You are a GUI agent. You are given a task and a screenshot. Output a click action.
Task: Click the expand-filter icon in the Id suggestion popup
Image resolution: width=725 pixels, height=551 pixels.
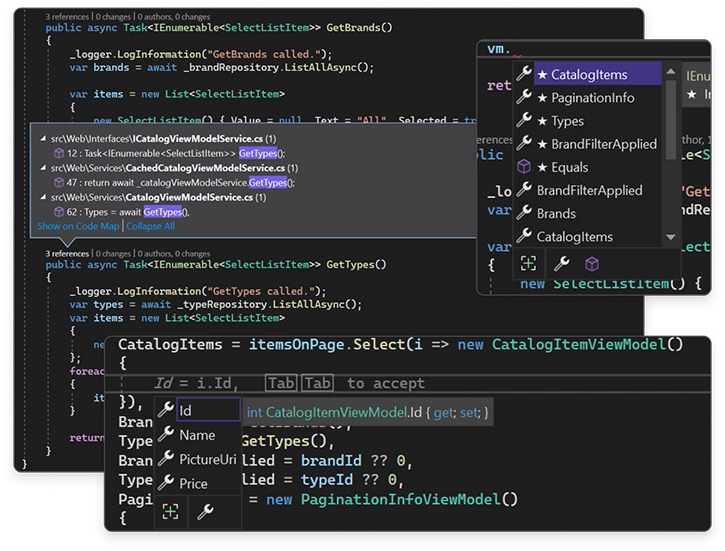tap(171, 512)
